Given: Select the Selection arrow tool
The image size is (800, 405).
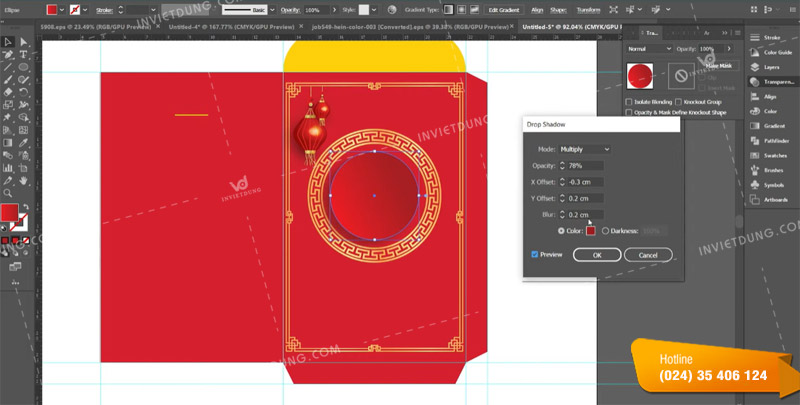Looking at the screenshot, I should (7, 42).
